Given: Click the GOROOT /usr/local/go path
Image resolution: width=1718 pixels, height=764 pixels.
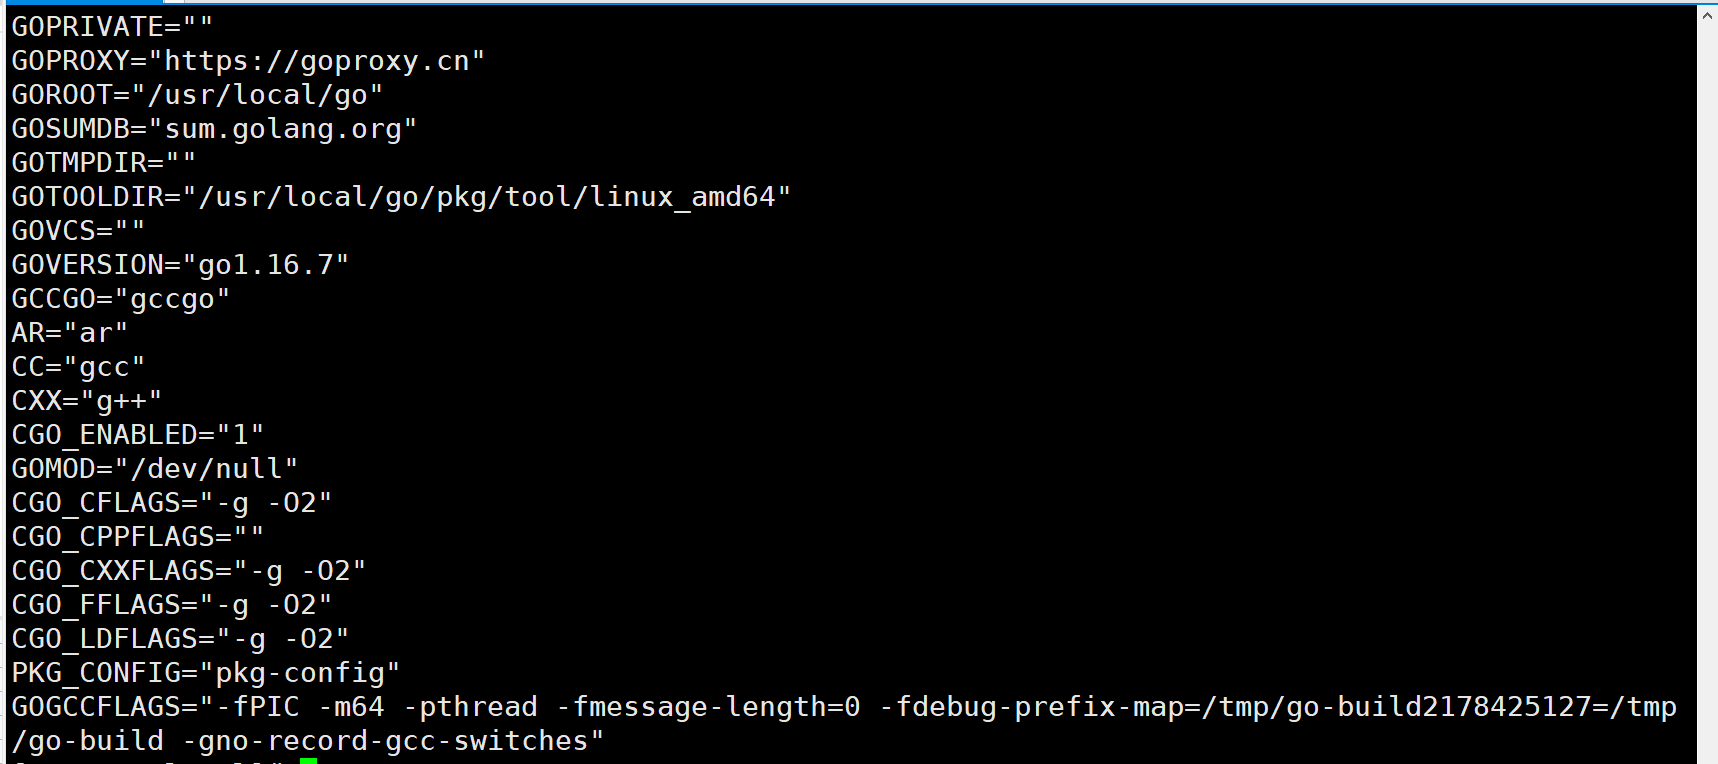Looking at the screenshot, I should coord(257,95).
